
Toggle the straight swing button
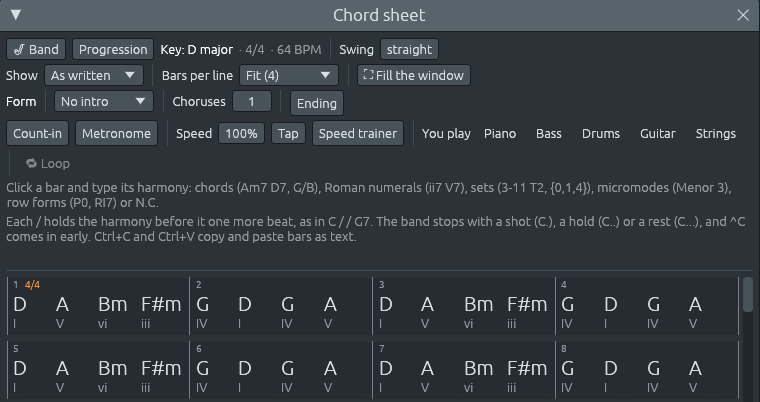tap(410, 49)
